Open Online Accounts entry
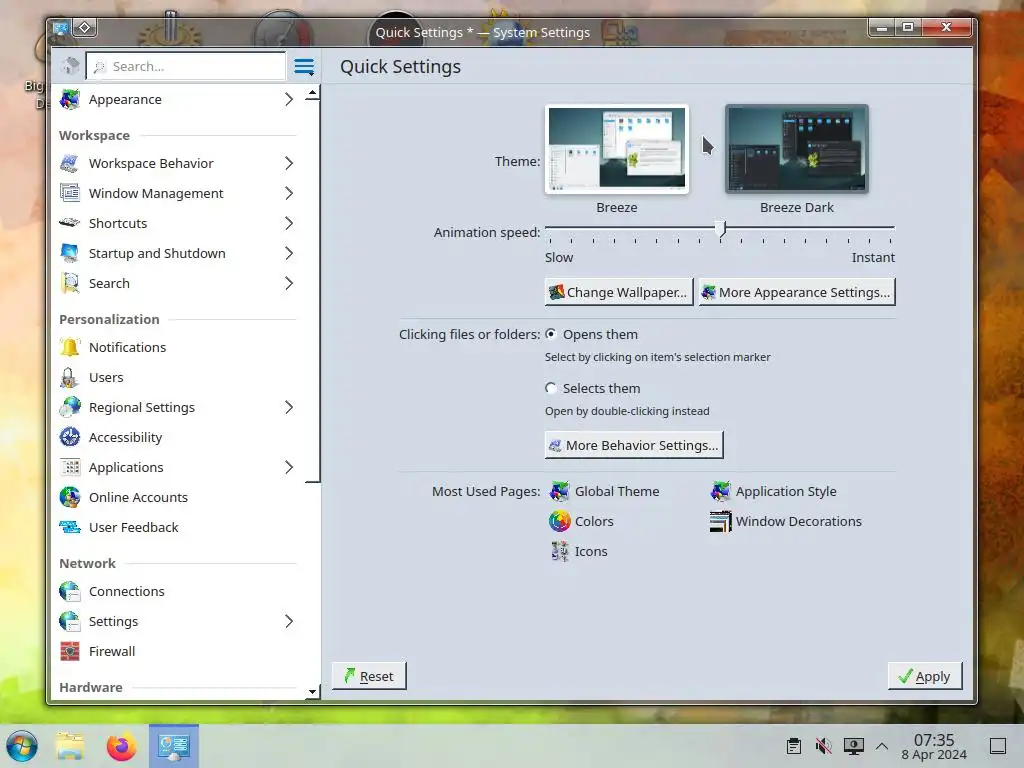 point(177,498)
